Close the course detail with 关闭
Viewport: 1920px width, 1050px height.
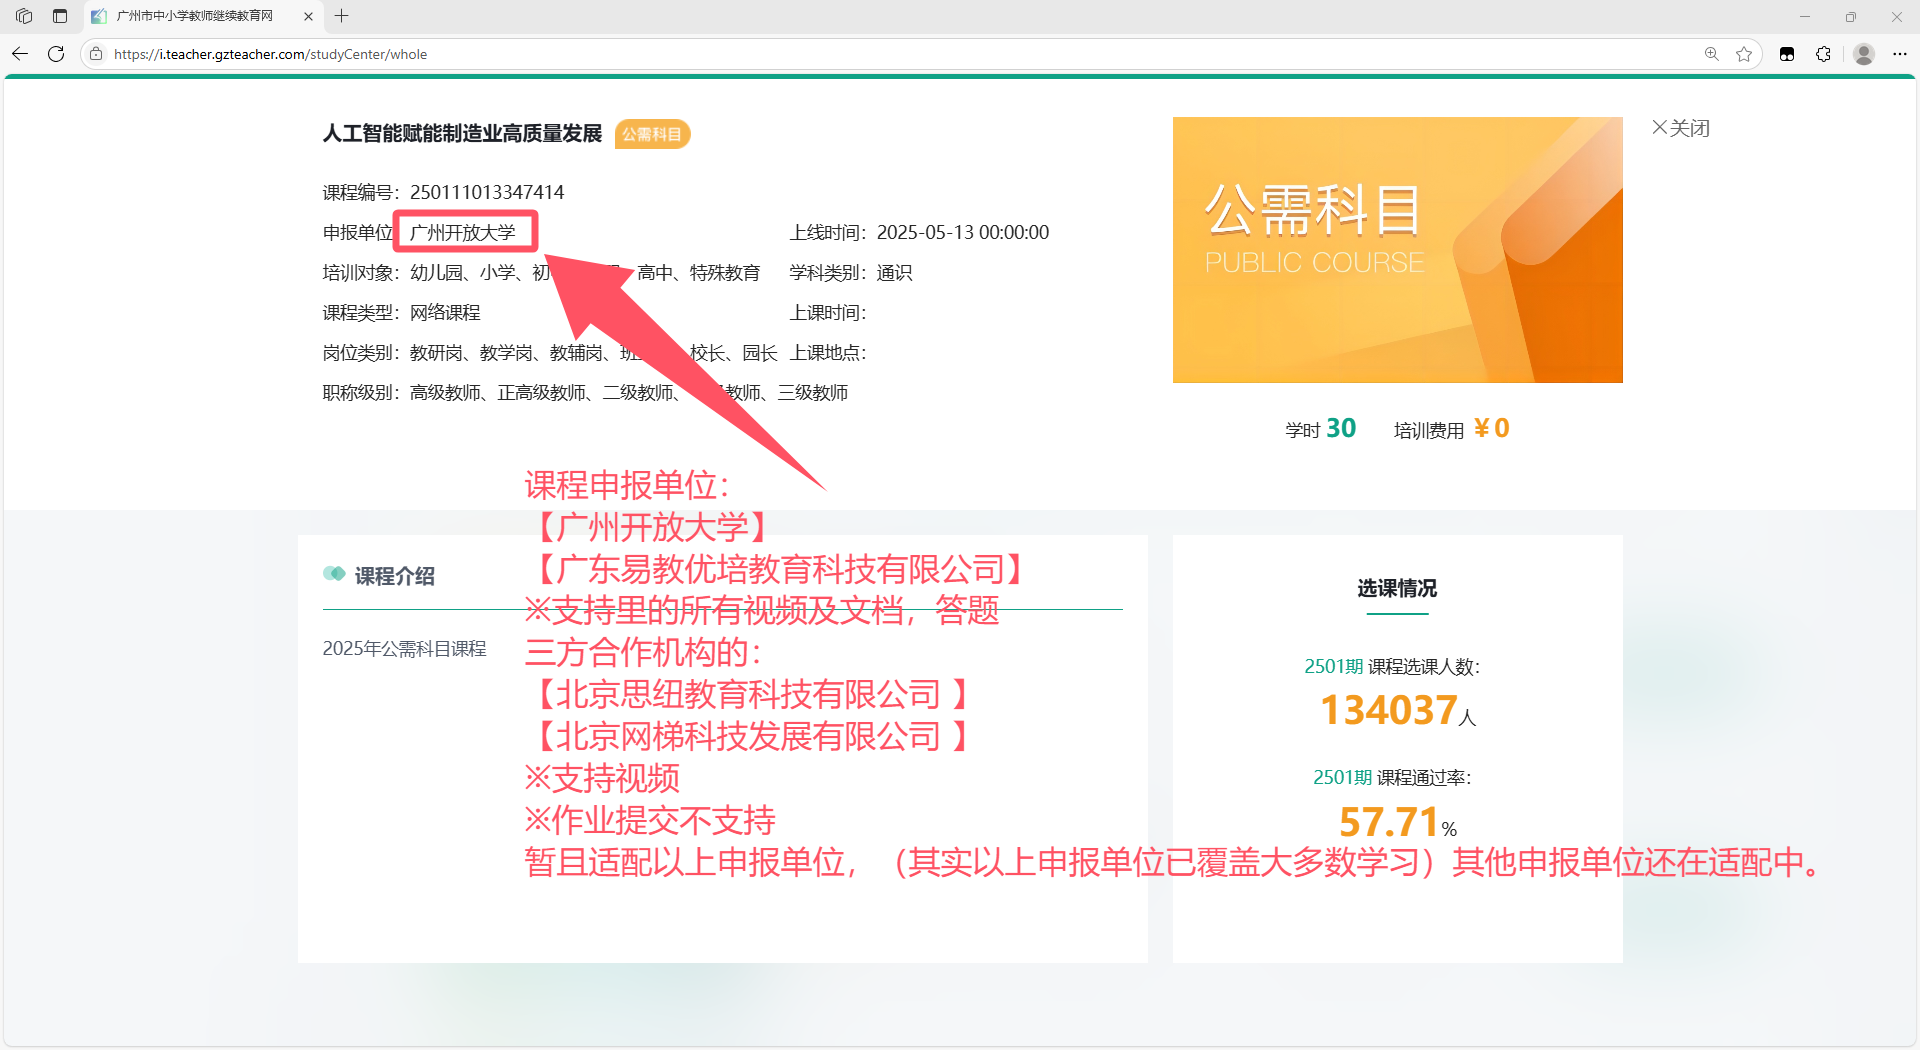click(1681, 128)
